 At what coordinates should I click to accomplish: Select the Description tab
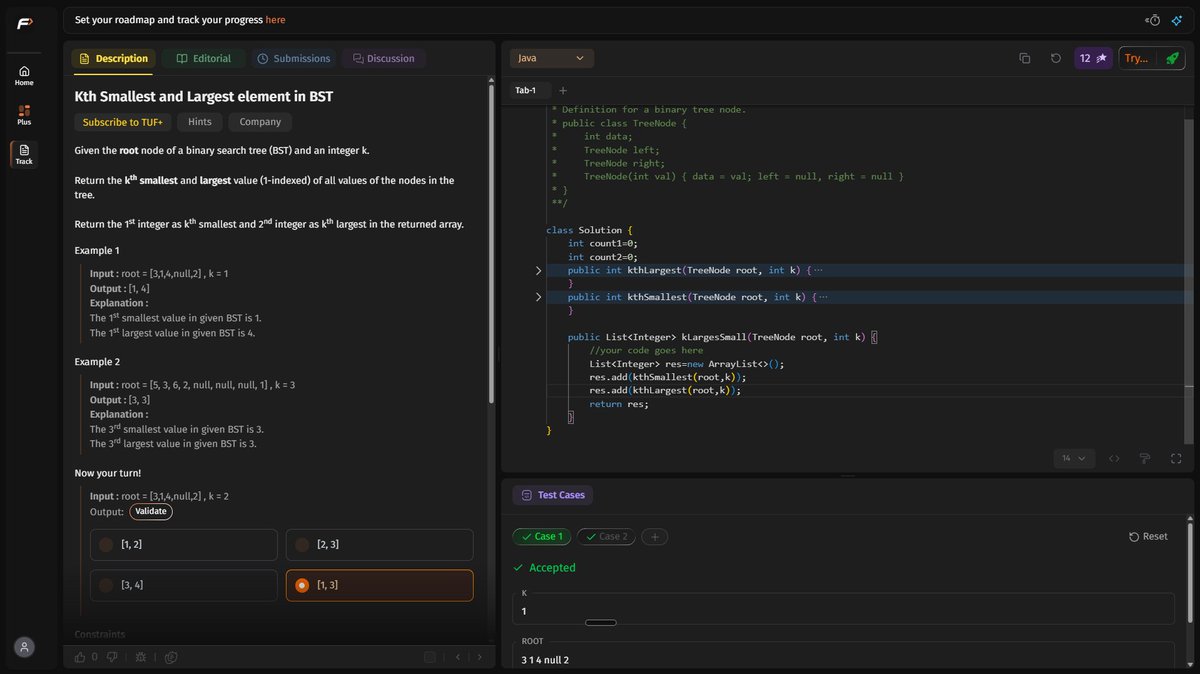(x=113, y=58)
